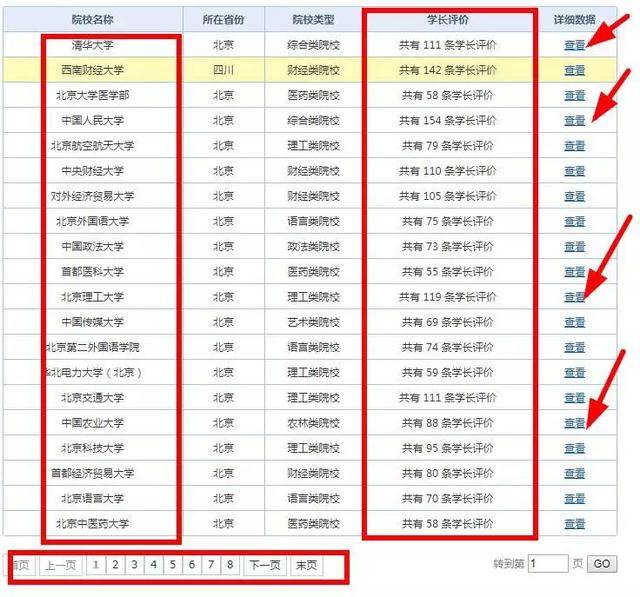
Task: Open 查看 link for 清华大学
Action: click(574, 45)
